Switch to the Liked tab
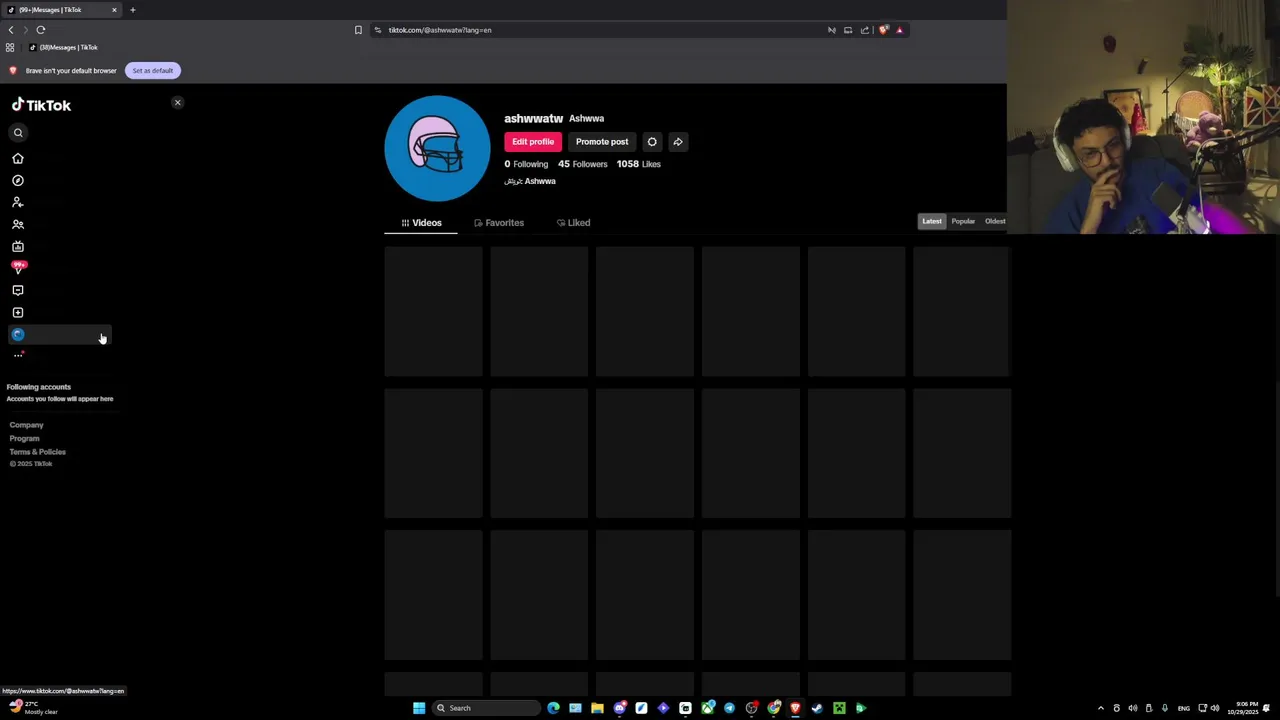Viewport: 1280px width, 720px height. pyautogui.click(x=573, y=223)
